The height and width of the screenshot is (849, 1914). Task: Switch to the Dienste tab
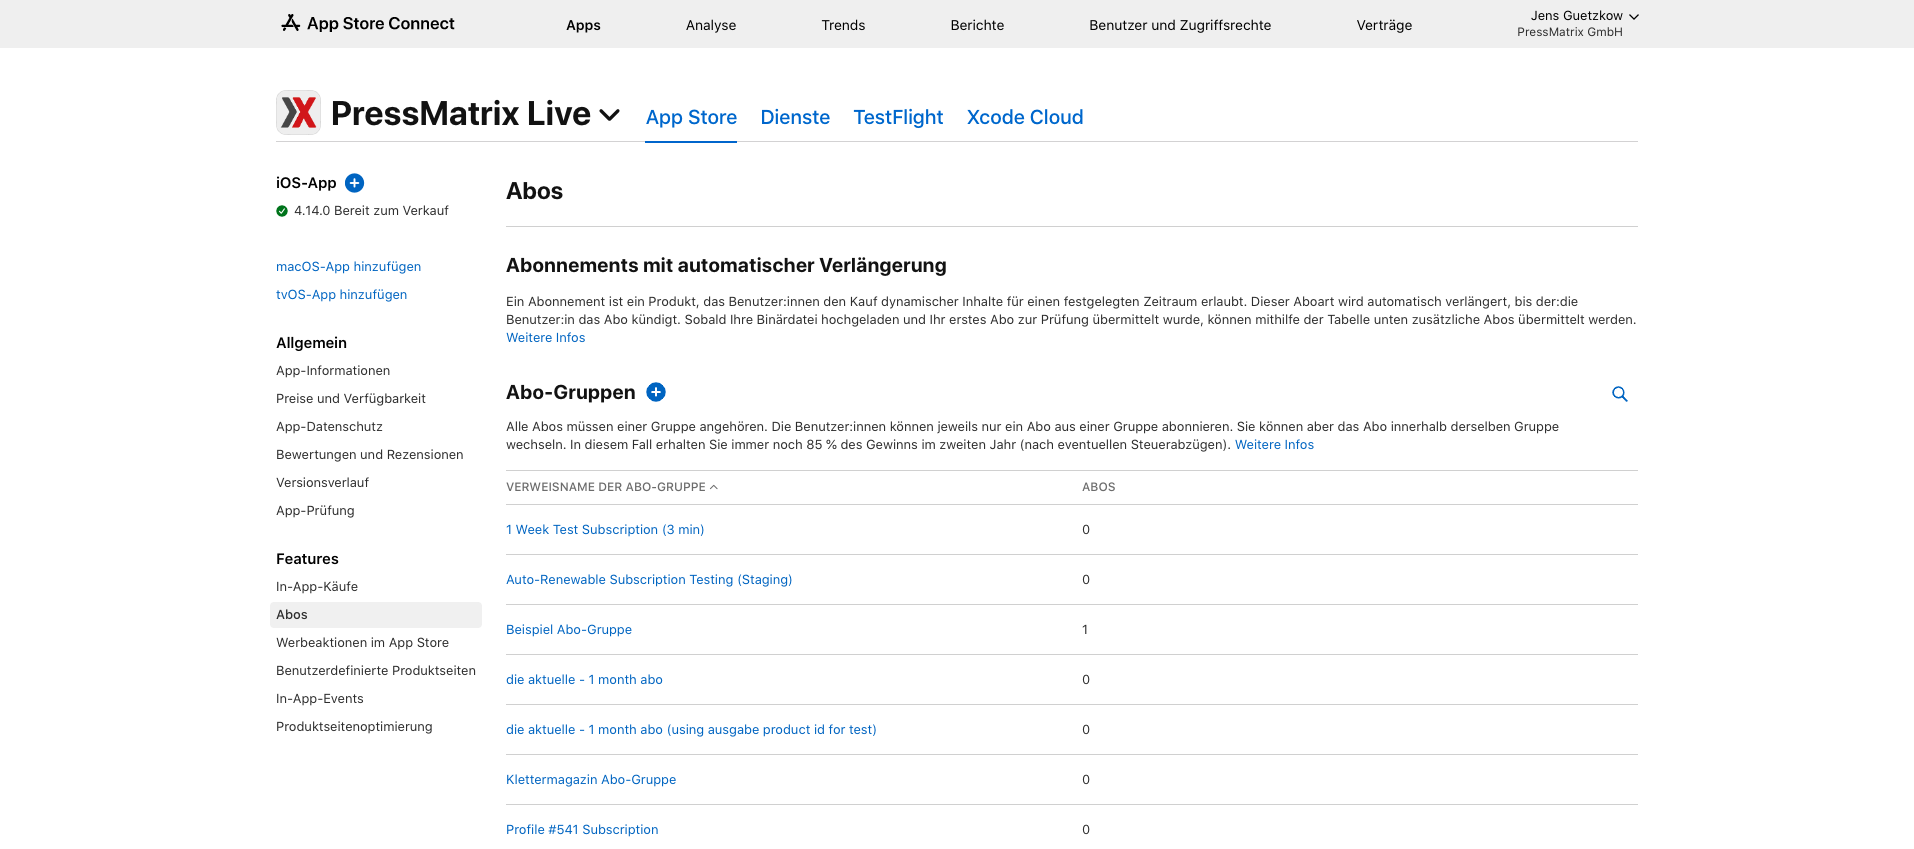795,117
